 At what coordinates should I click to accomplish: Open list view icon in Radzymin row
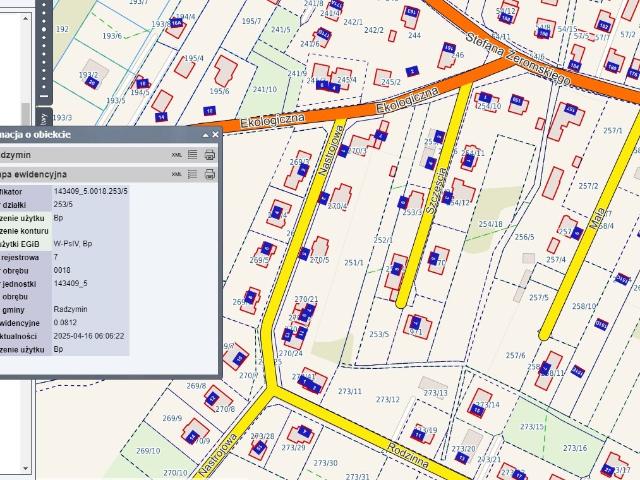click(x=193, y=155)
